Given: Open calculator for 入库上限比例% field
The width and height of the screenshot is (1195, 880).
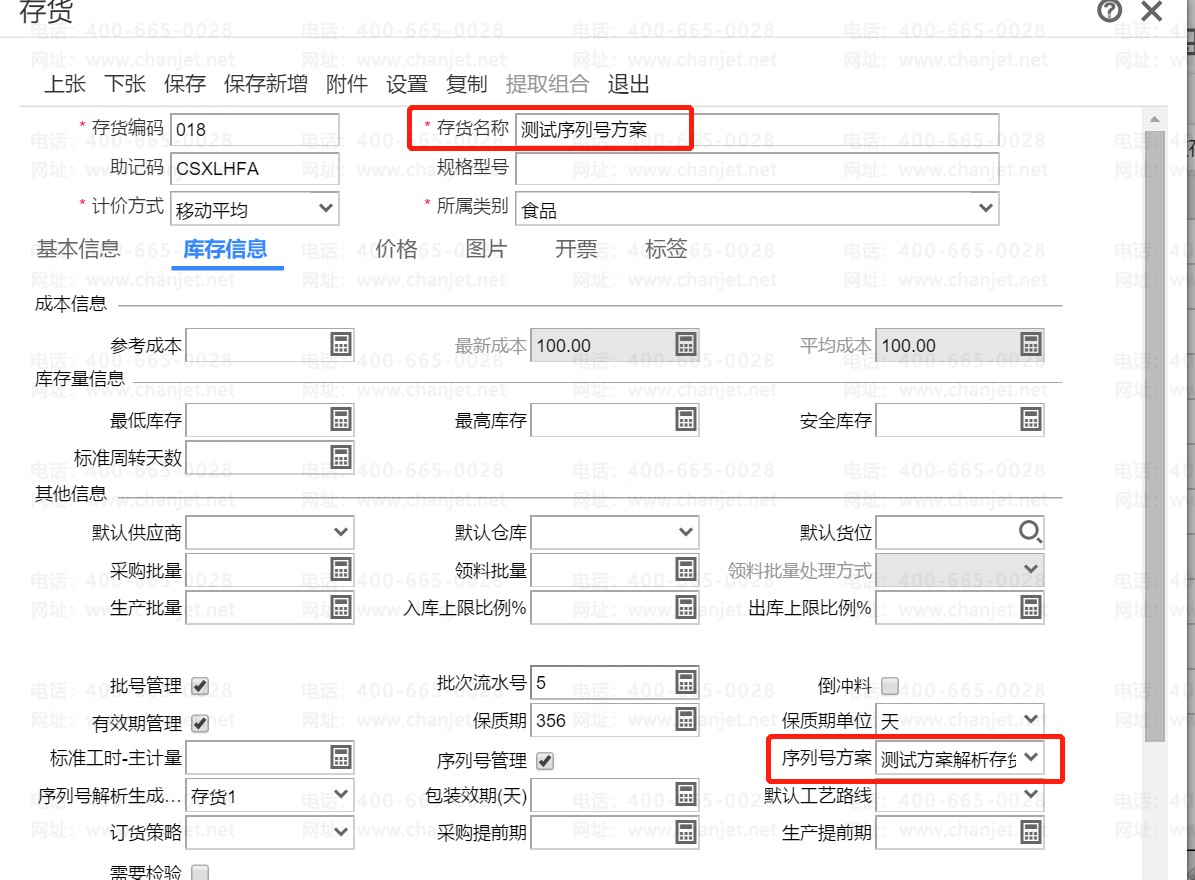Looking at the screenshot, I should (x=686, y=606).
